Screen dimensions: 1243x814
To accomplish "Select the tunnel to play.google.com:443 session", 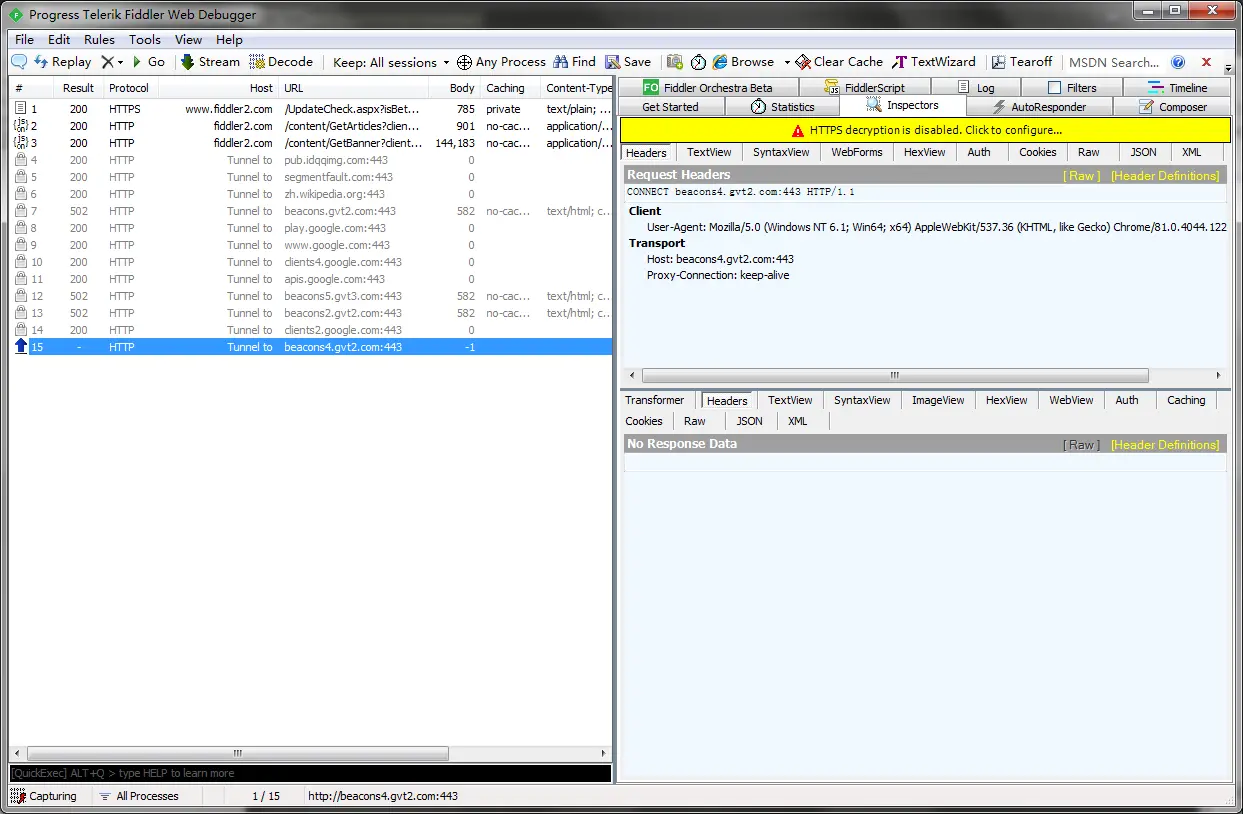I will coord(311,228).
